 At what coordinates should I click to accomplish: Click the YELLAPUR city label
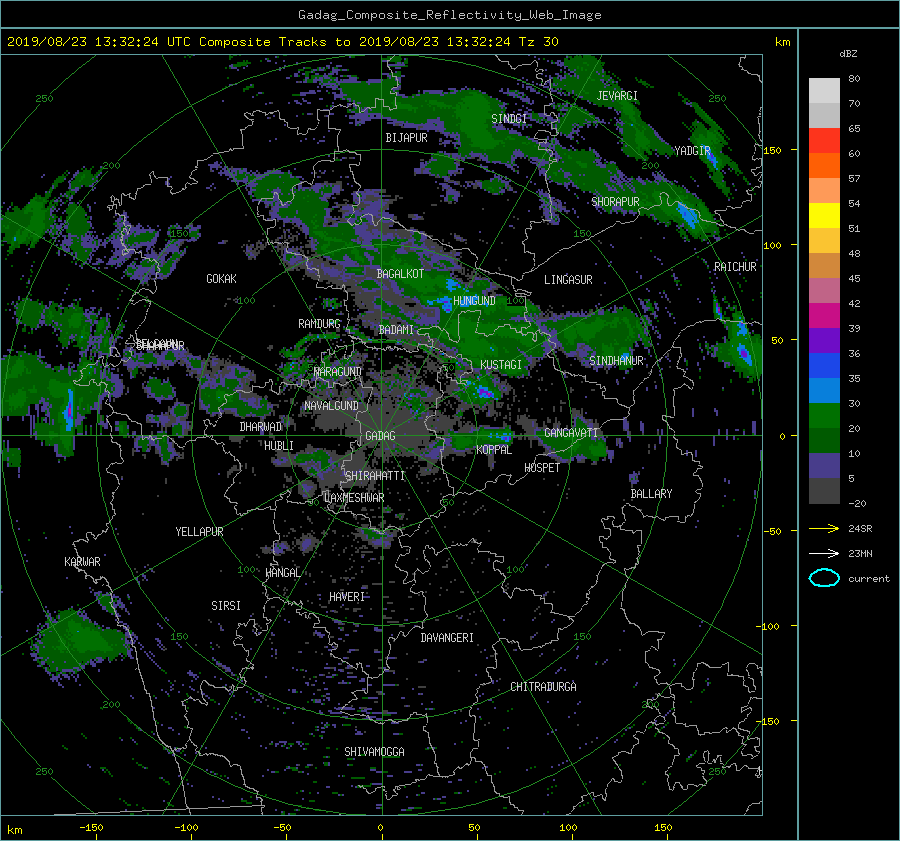coord(199,532)
